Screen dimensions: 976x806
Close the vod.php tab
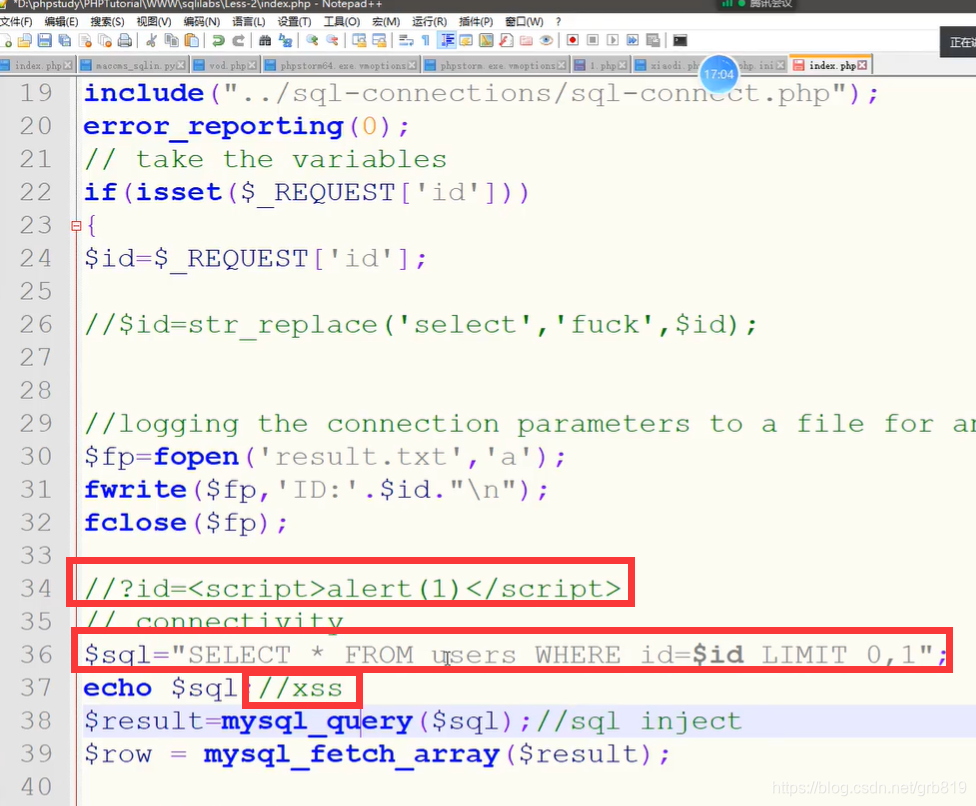(252, 65)
